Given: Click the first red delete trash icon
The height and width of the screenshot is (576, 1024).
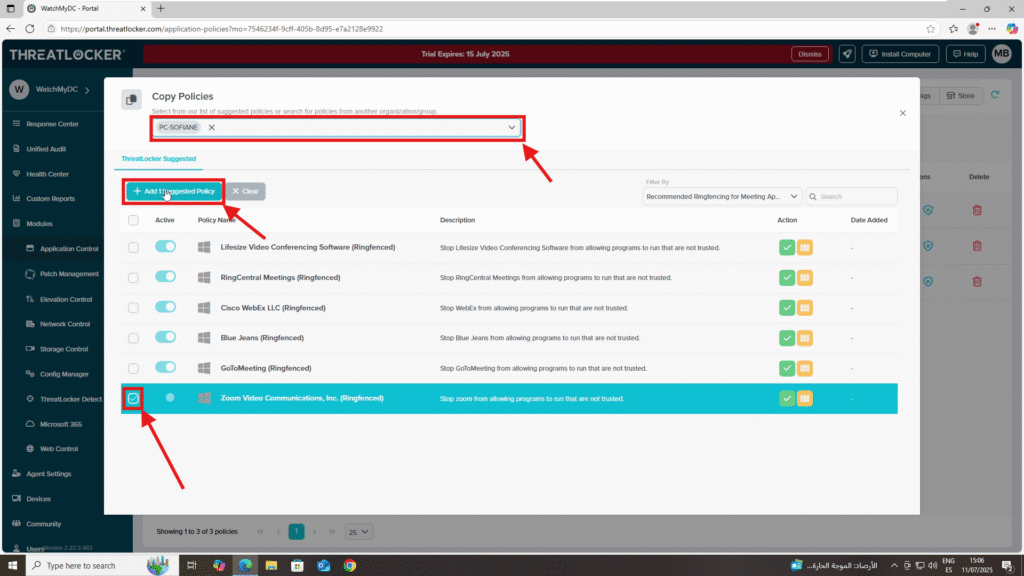Looking at the screenshot, I should (977, 210).
